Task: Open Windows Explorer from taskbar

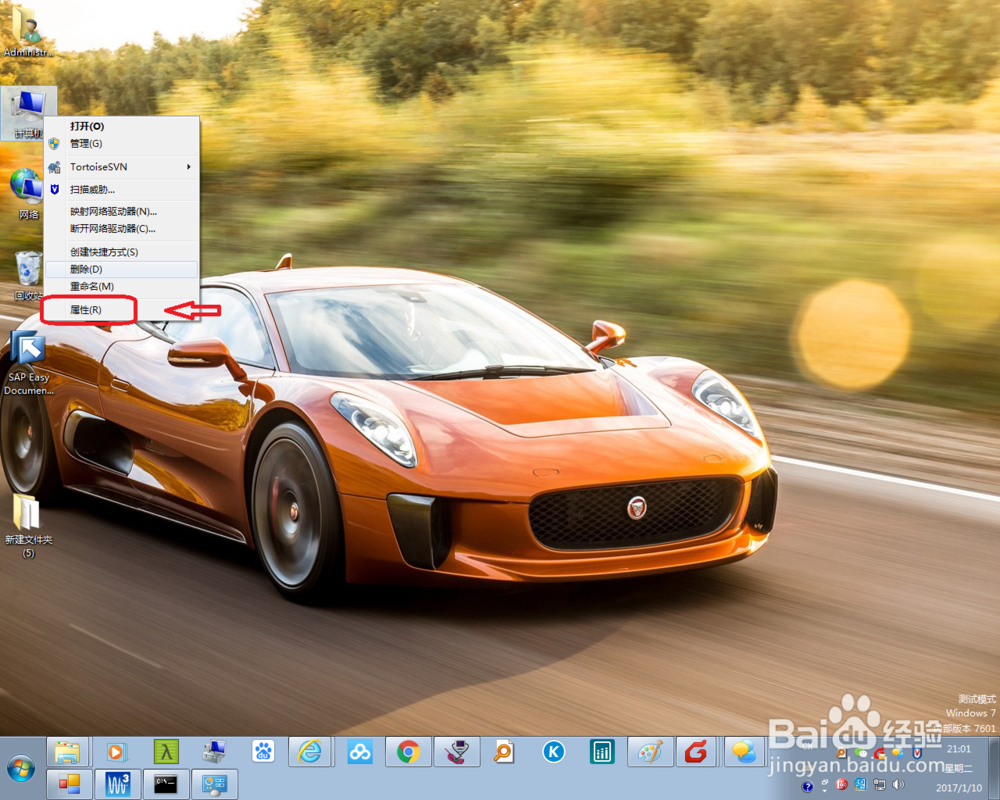Action: (68, 752)
